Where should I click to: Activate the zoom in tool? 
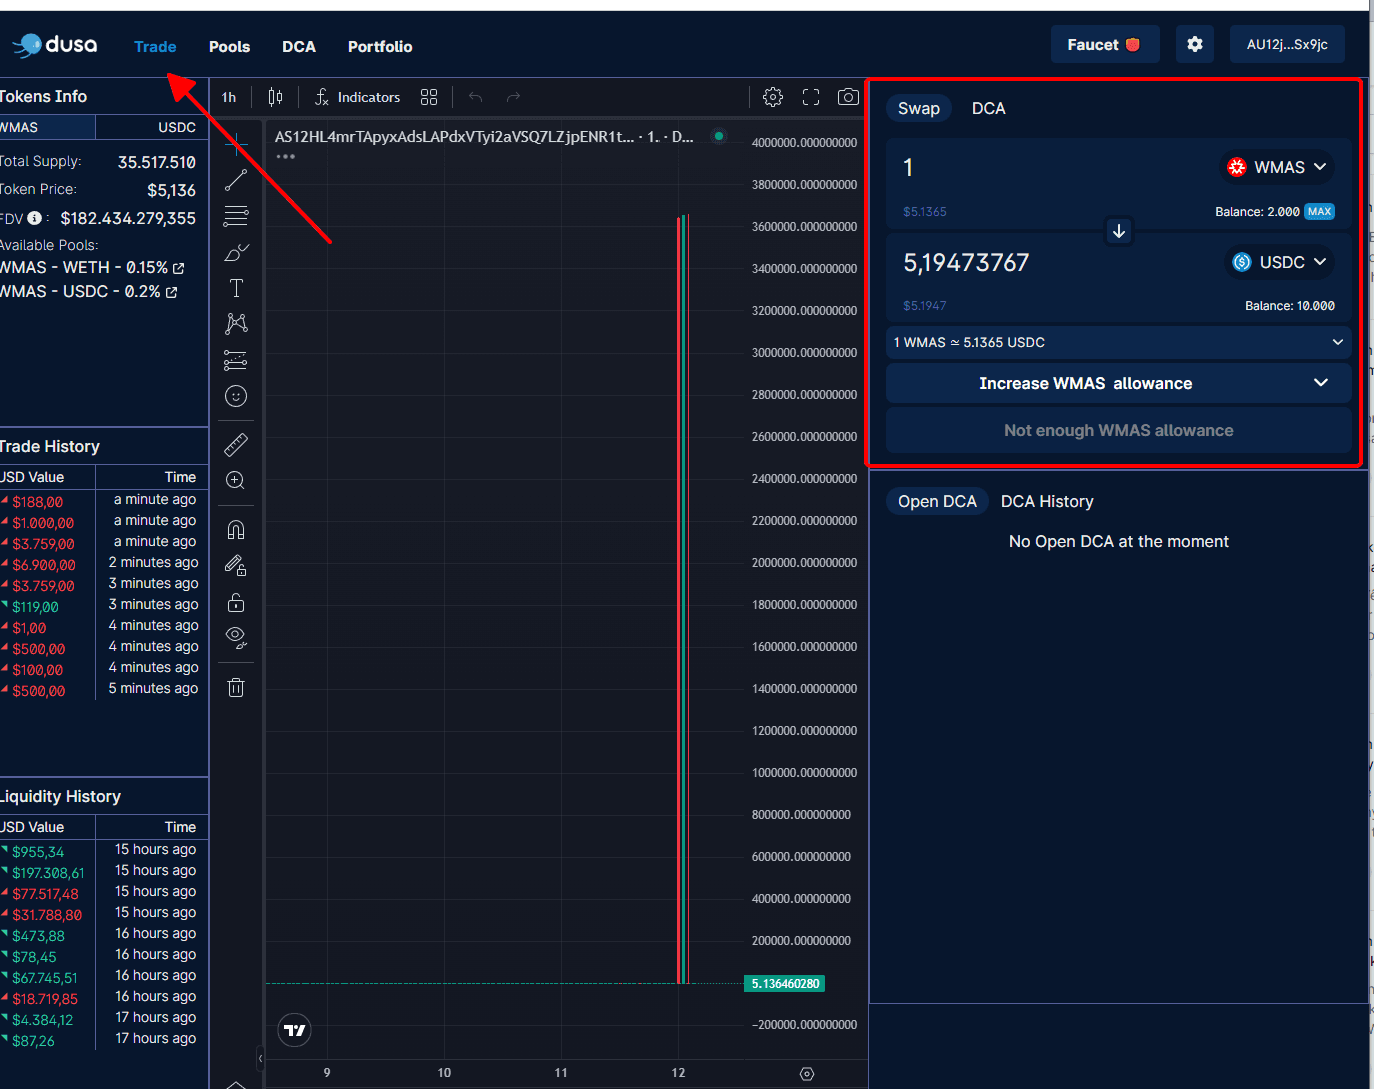236,480
